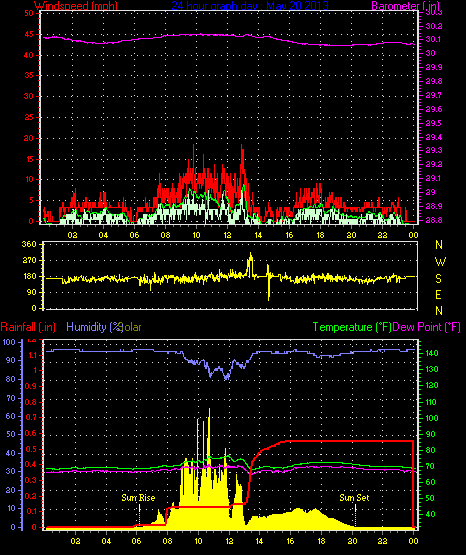Click "270" on the wind direction axis
Image resolution: width=466 pixels, height=555 pixels.
click(29, 261)
